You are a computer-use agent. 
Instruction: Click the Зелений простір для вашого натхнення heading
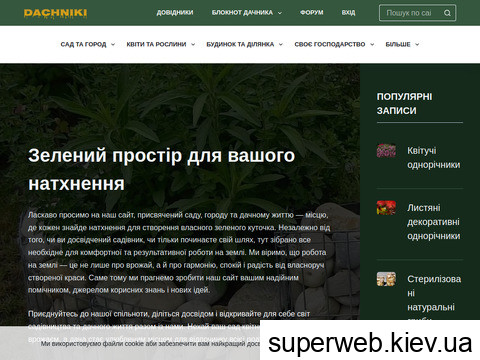coord(162,169)
